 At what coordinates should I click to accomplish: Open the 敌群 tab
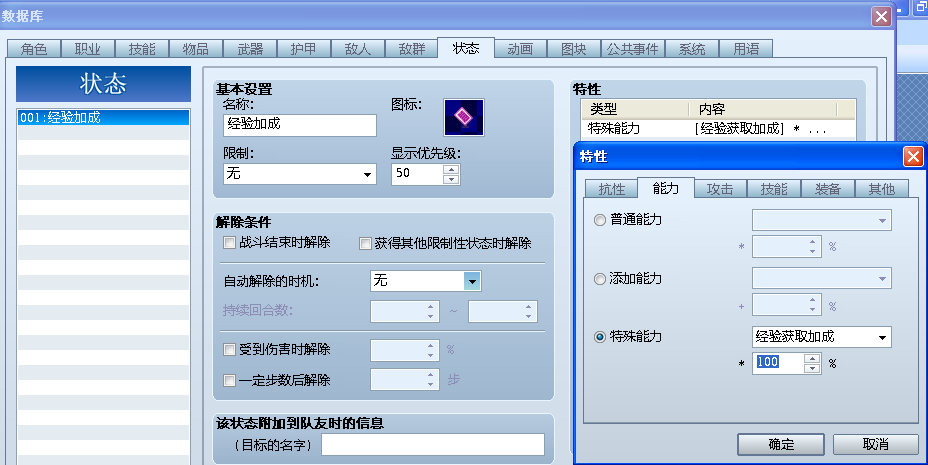click(412, 49)
